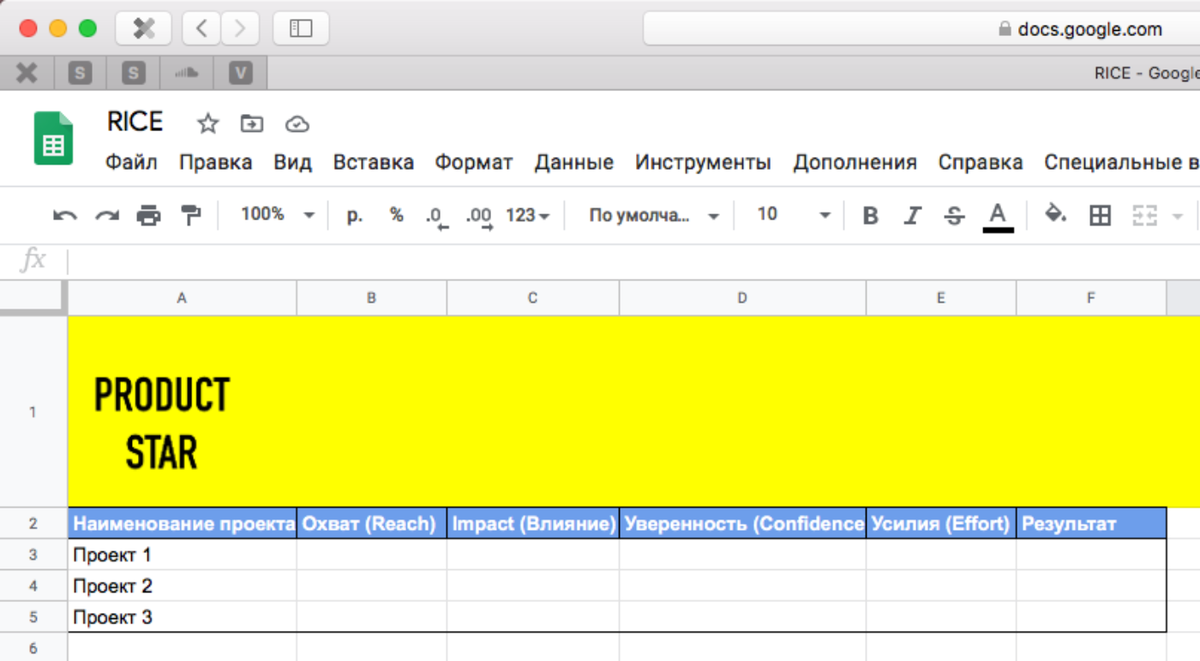
Task: Select the Проект 3 cell
Action: [182, 617]
